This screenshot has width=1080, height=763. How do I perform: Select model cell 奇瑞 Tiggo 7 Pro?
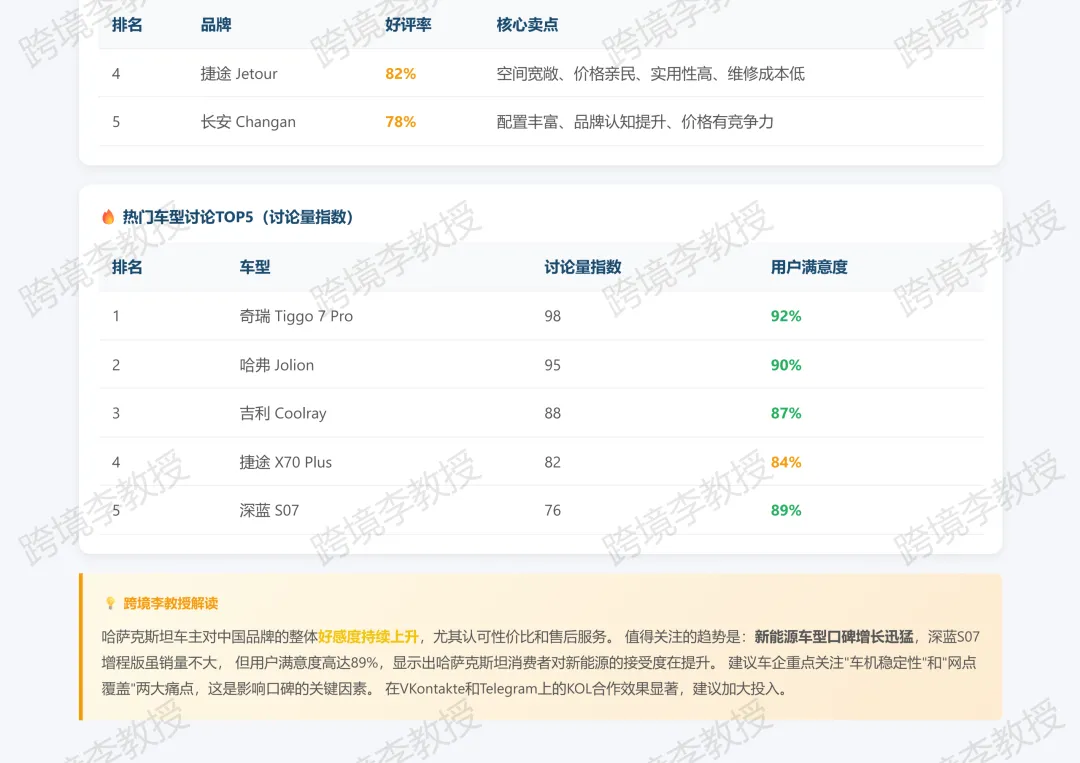click(296, 316)
